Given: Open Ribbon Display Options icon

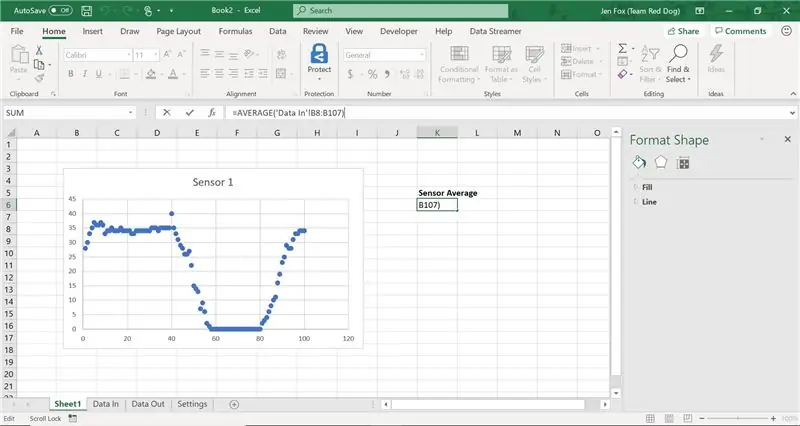Looking at the screenshot, I should [x=700, y=10].
